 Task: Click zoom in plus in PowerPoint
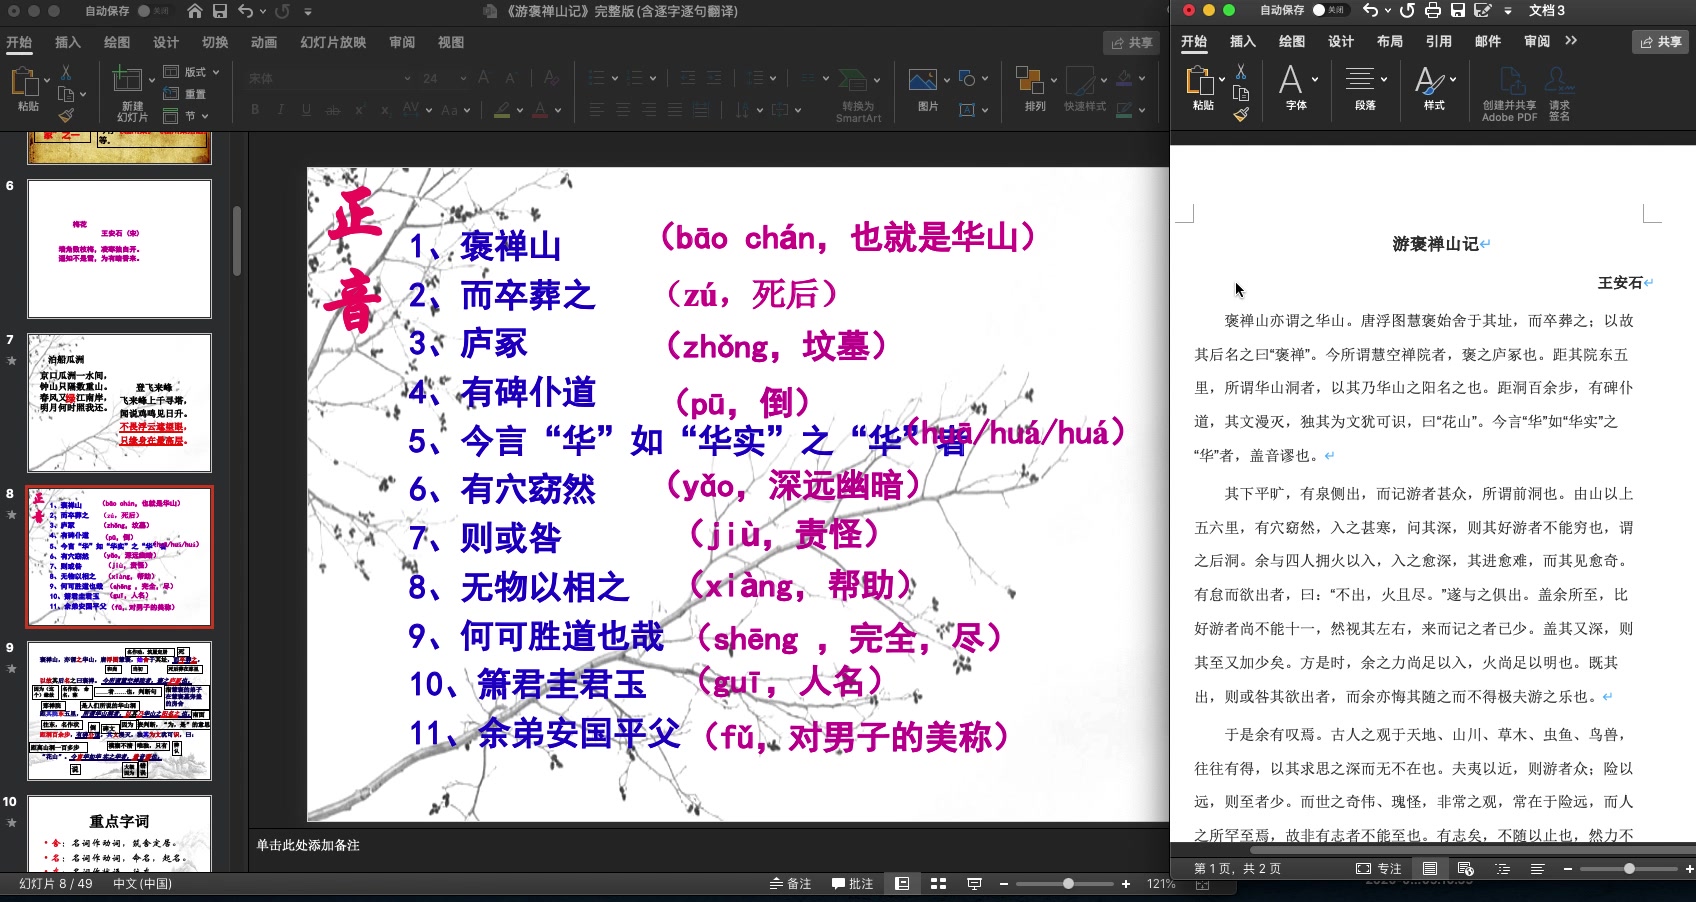point(1126,884)
